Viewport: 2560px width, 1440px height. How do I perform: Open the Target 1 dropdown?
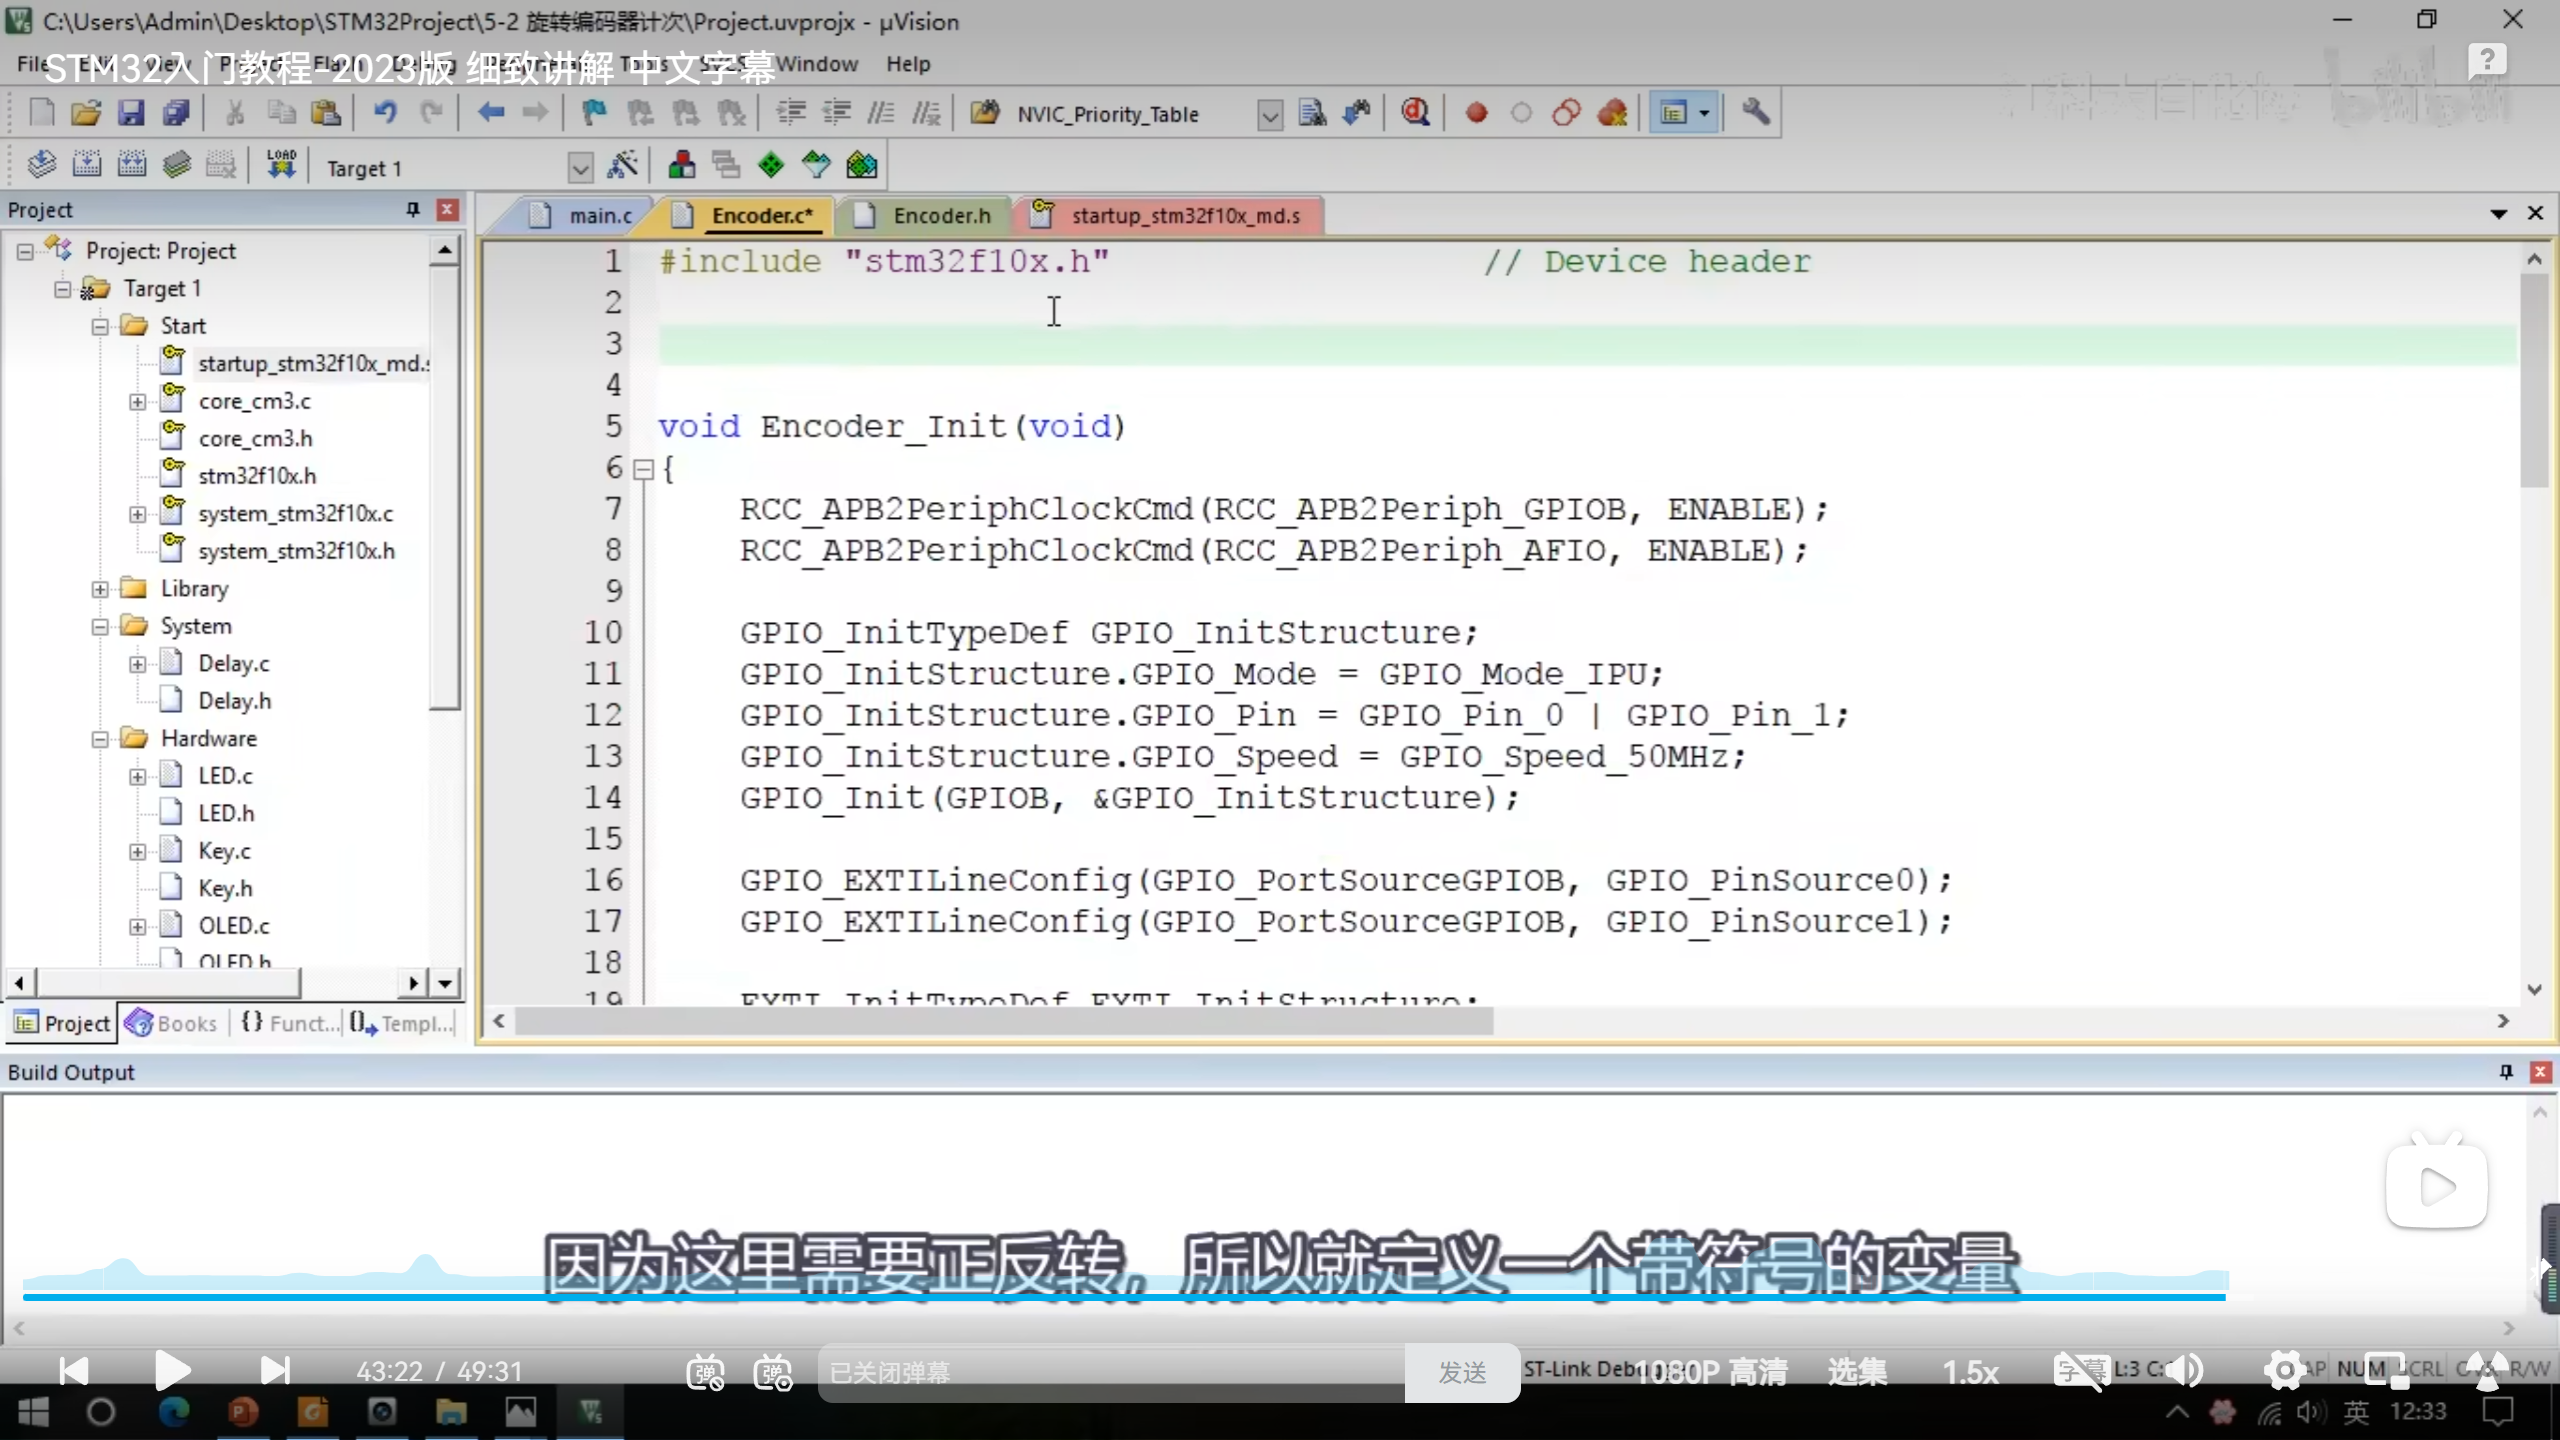point(579,168)
